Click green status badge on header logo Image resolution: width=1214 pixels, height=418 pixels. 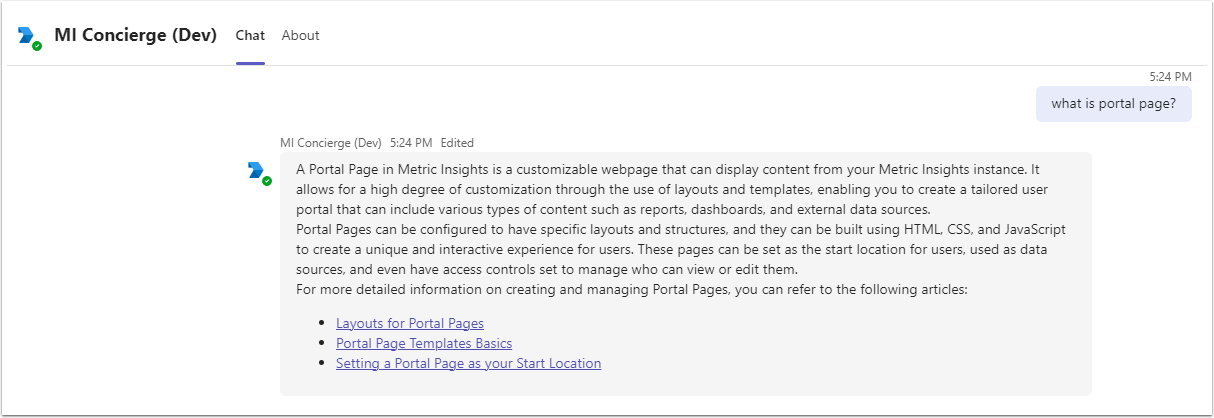point(37,46)
